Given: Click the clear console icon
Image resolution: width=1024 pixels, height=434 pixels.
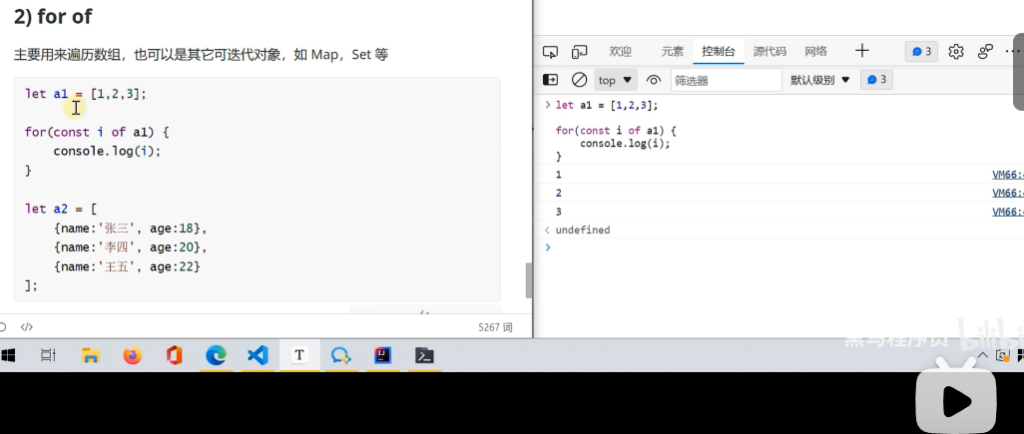Looking at the screenshot, I should 579,80.
